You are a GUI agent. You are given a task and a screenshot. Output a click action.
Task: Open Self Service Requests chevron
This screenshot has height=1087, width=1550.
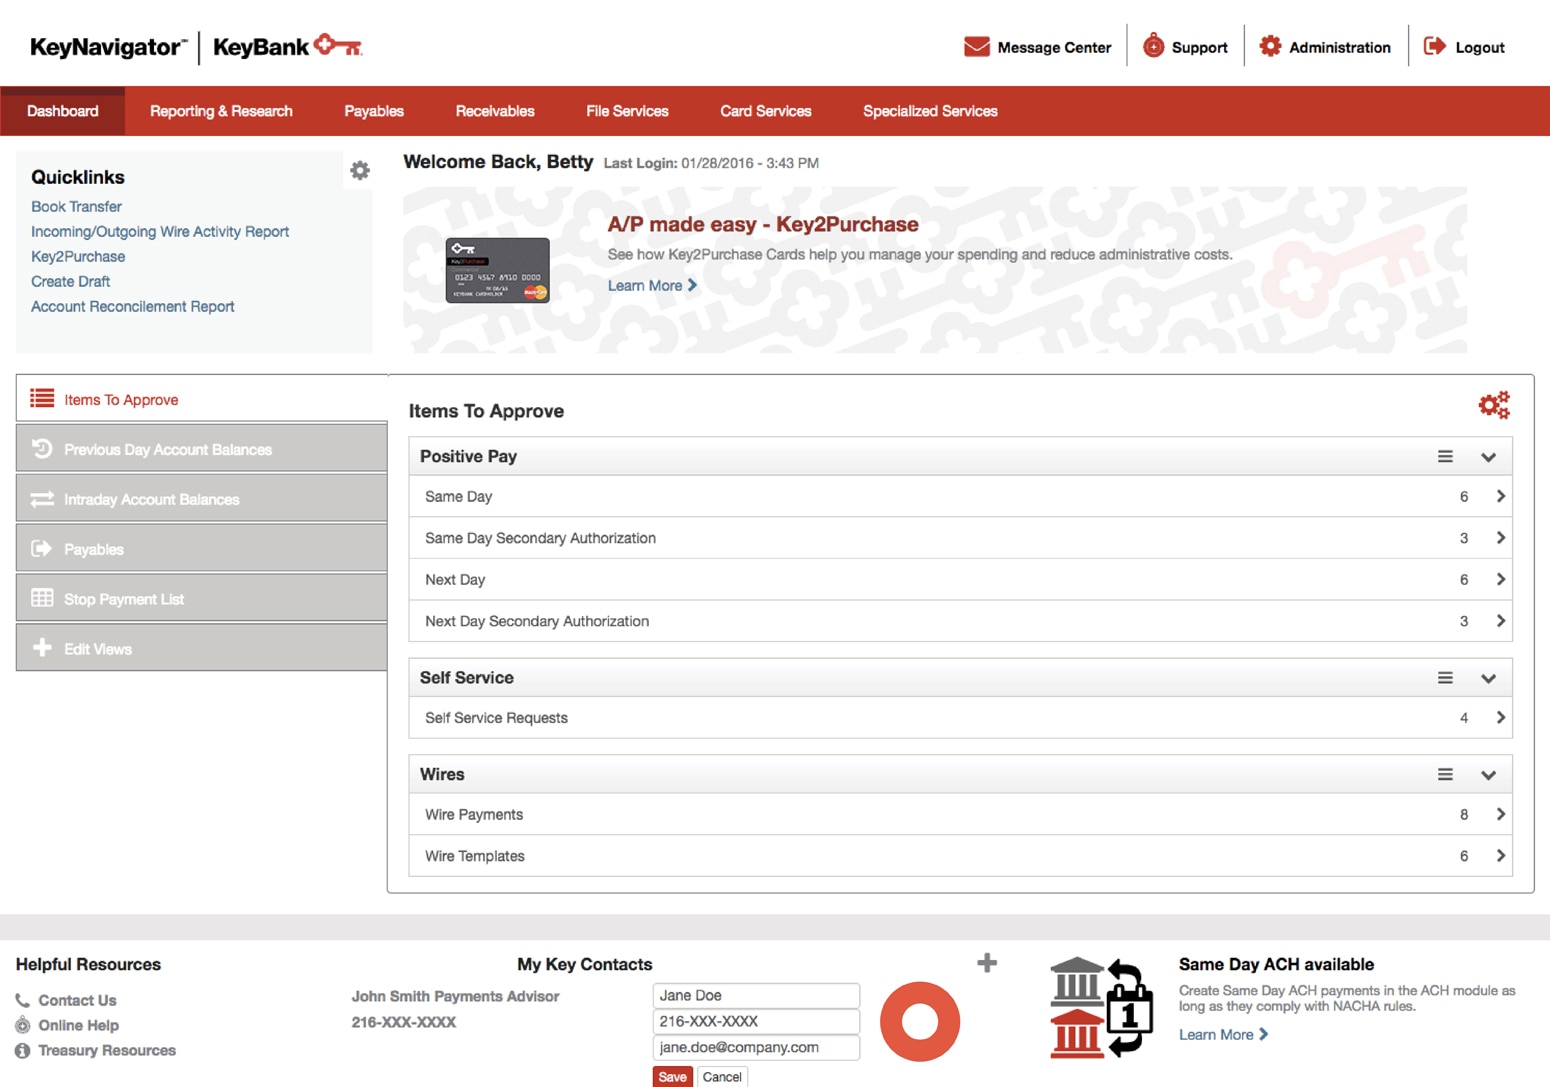coord(1500,718)
